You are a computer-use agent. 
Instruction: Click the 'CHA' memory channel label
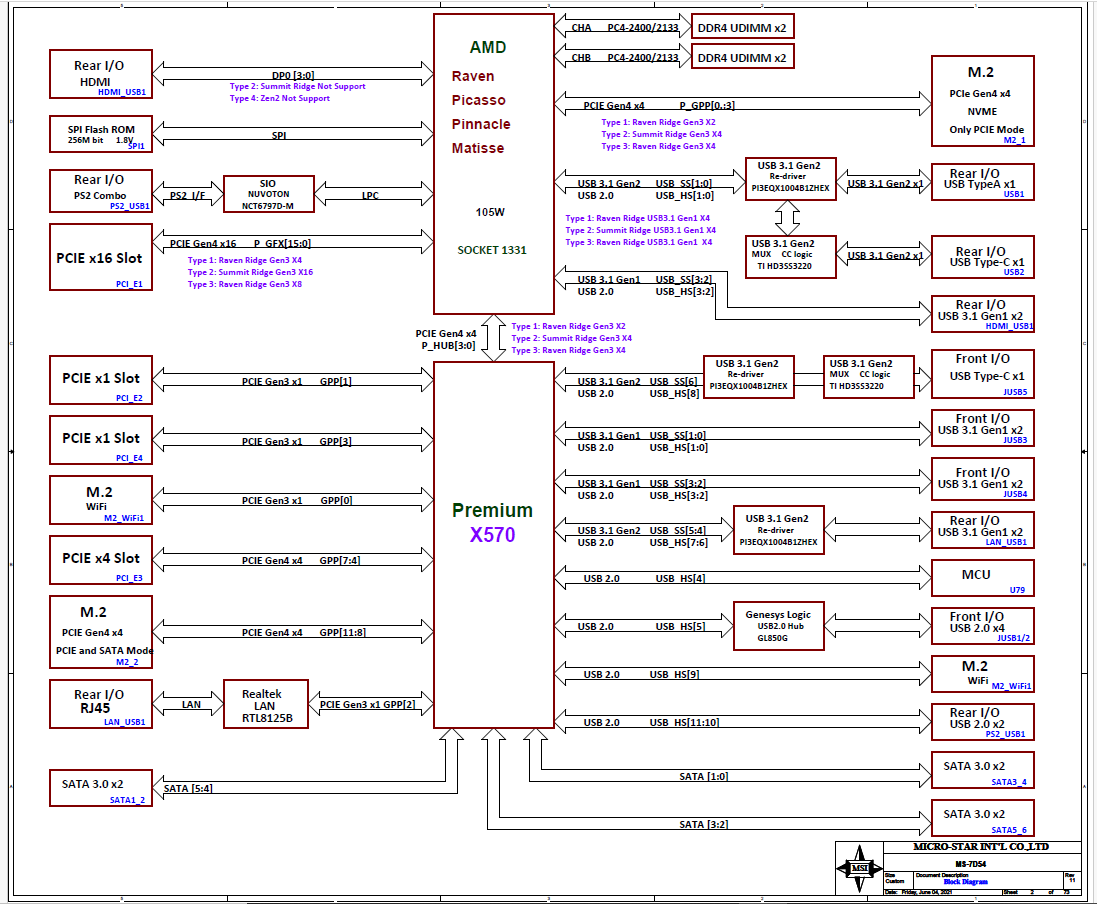(x=581, y=28)
